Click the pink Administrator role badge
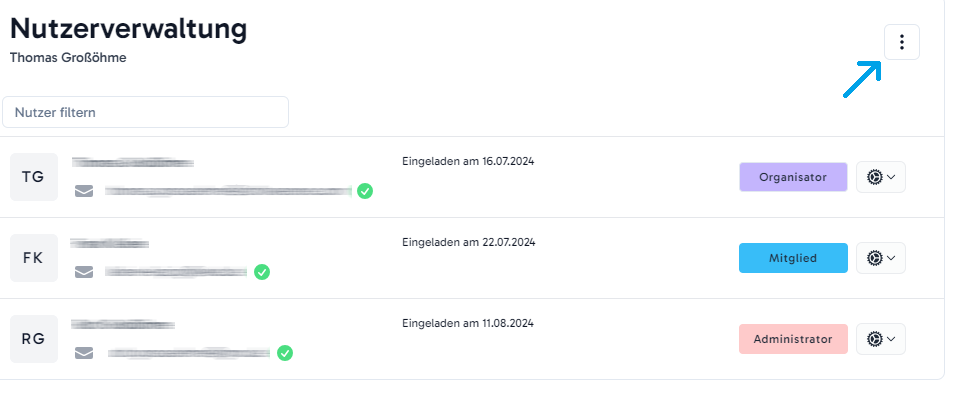Image resolution: width=957 pixels, height=394 pixels. (793, 339)
